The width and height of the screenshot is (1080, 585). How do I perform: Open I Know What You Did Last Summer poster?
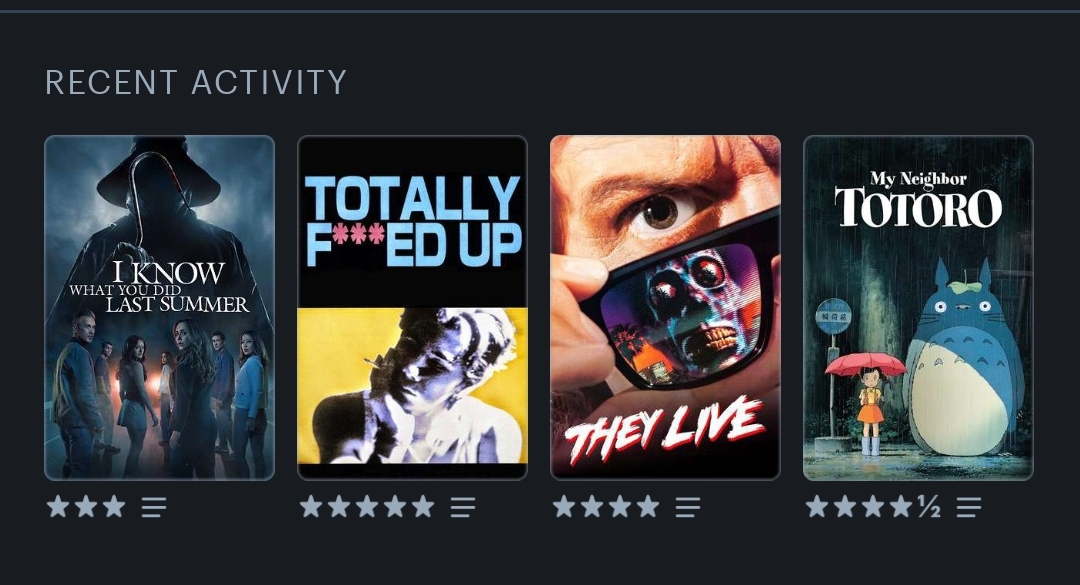[159, 307]
